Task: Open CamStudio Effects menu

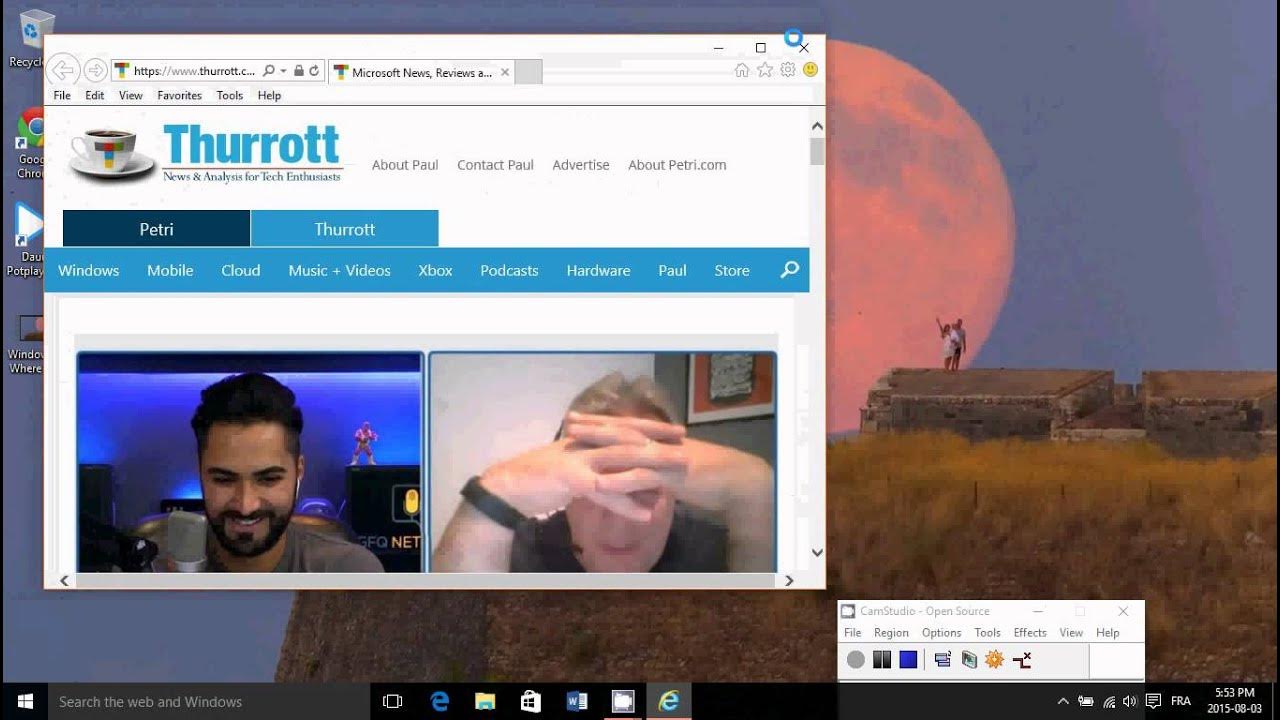Action: (x=1030, y=633)
